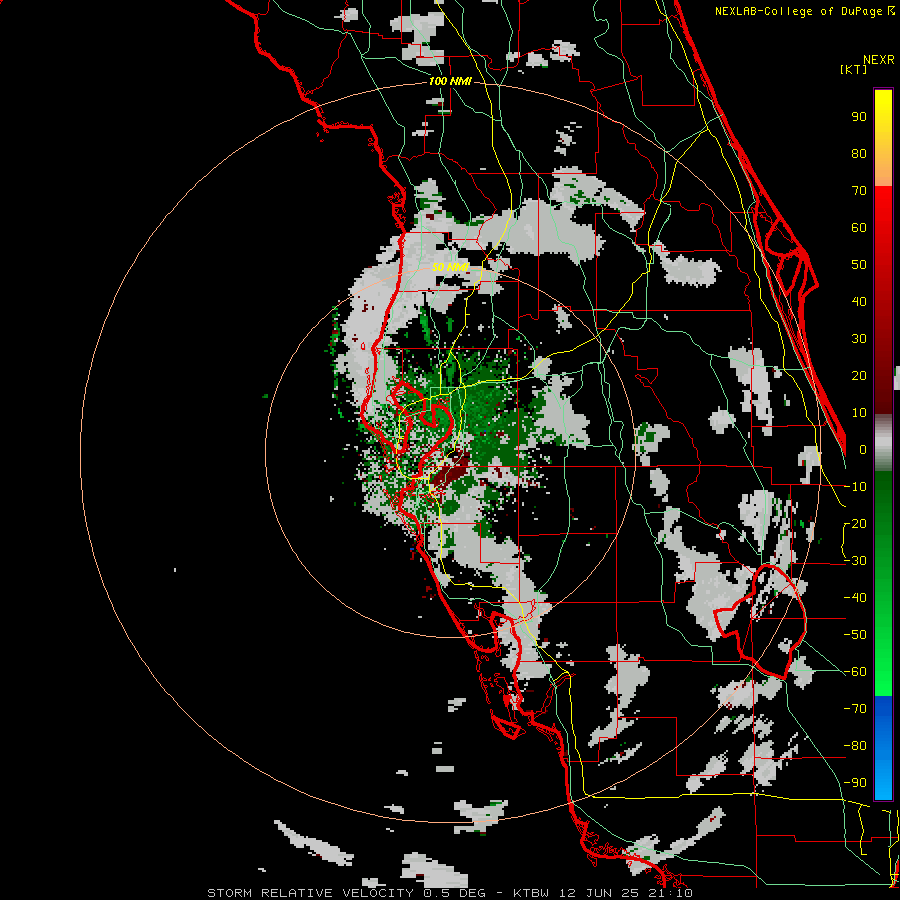Click the 30 value on velocity scale
Viewport: 900px width, 900px height.
[859, 339]
